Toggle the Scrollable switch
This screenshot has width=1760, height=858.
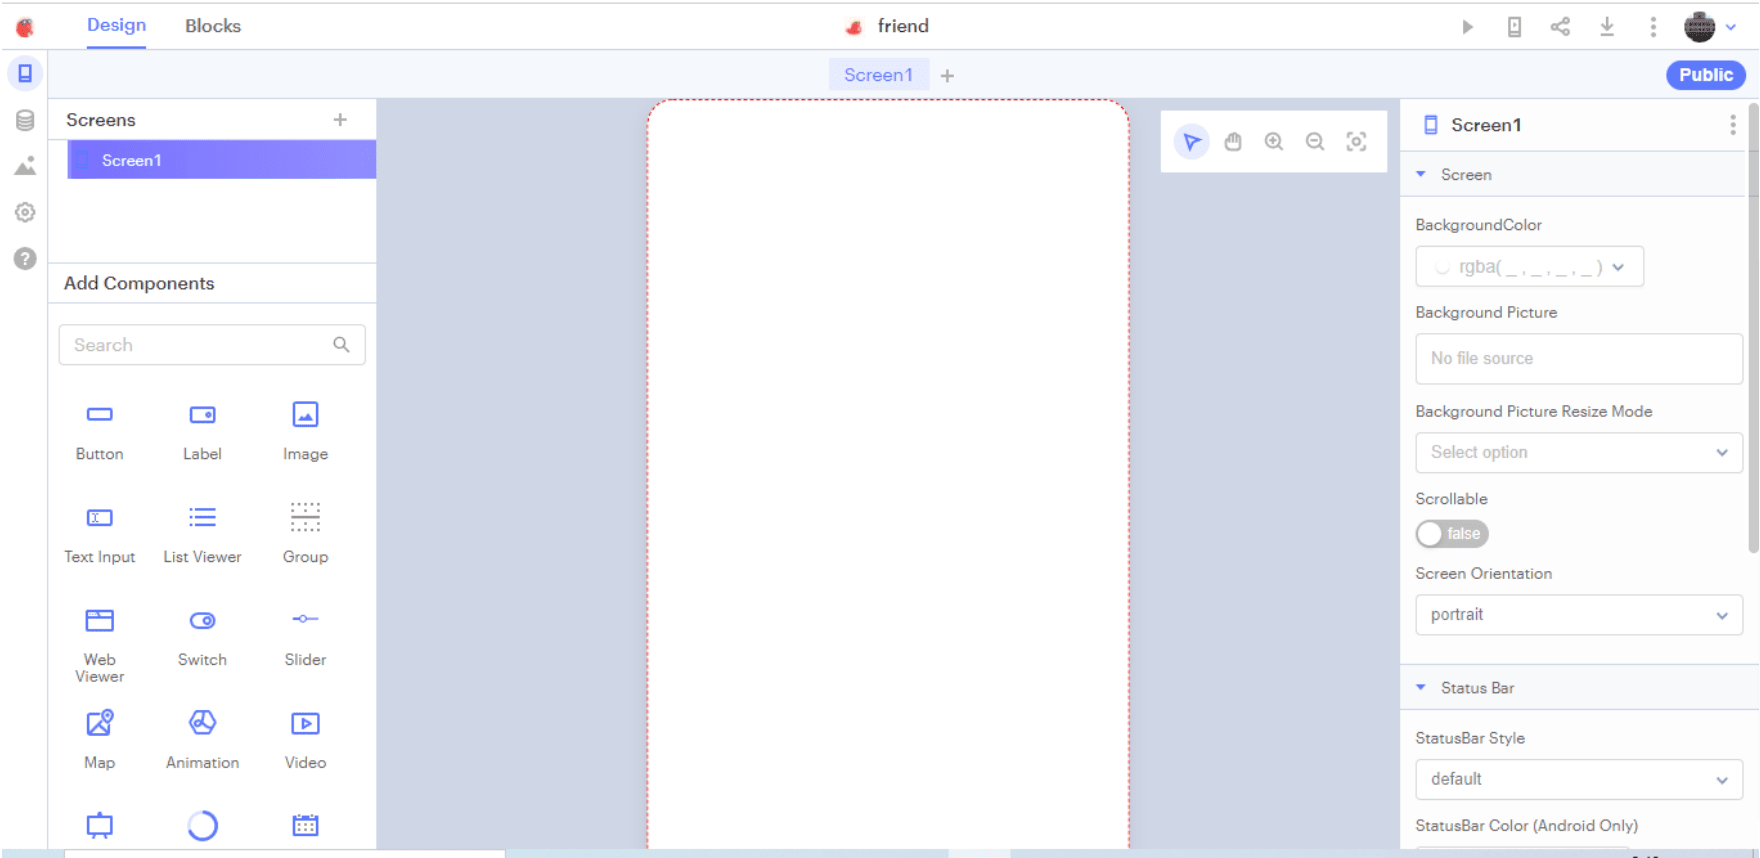(1452, 534)
